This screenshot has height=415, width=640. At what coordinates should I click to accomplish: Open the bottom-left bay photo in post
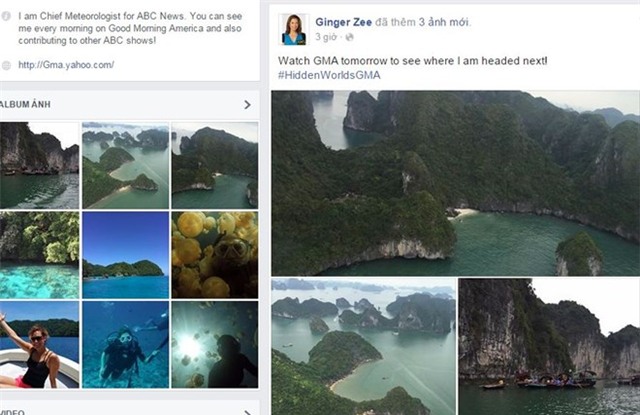363,346
